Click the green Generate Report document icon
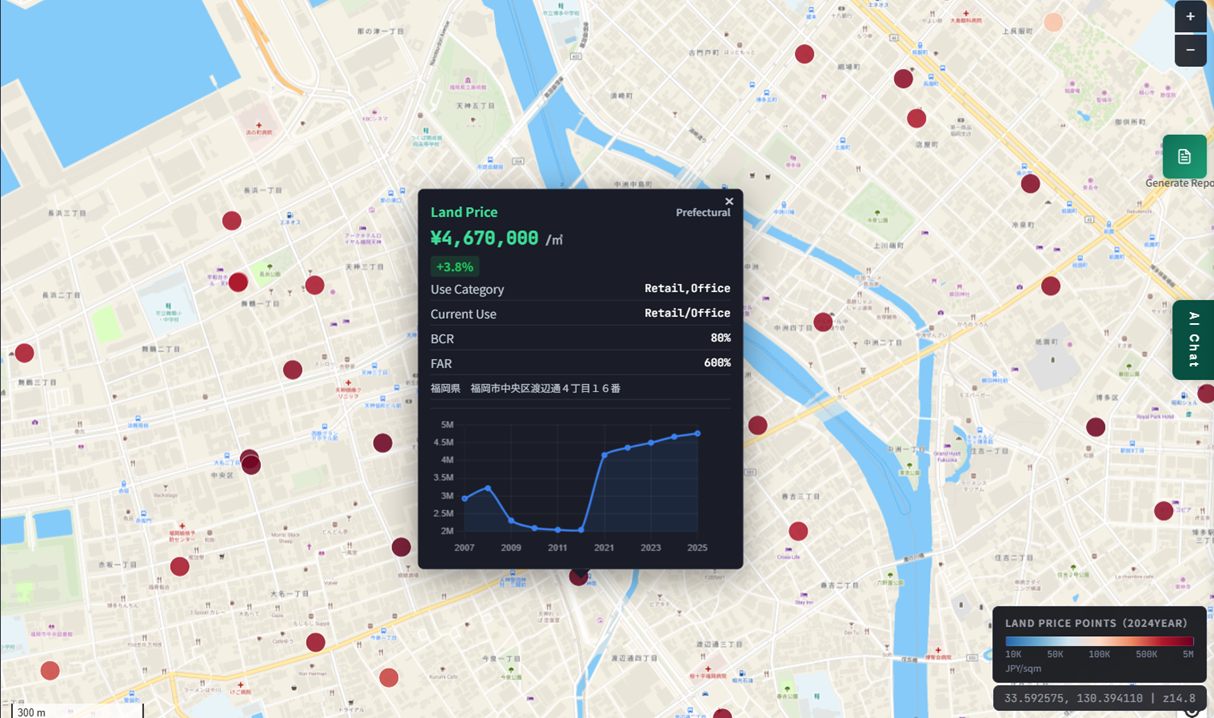 pos(1184,156)
